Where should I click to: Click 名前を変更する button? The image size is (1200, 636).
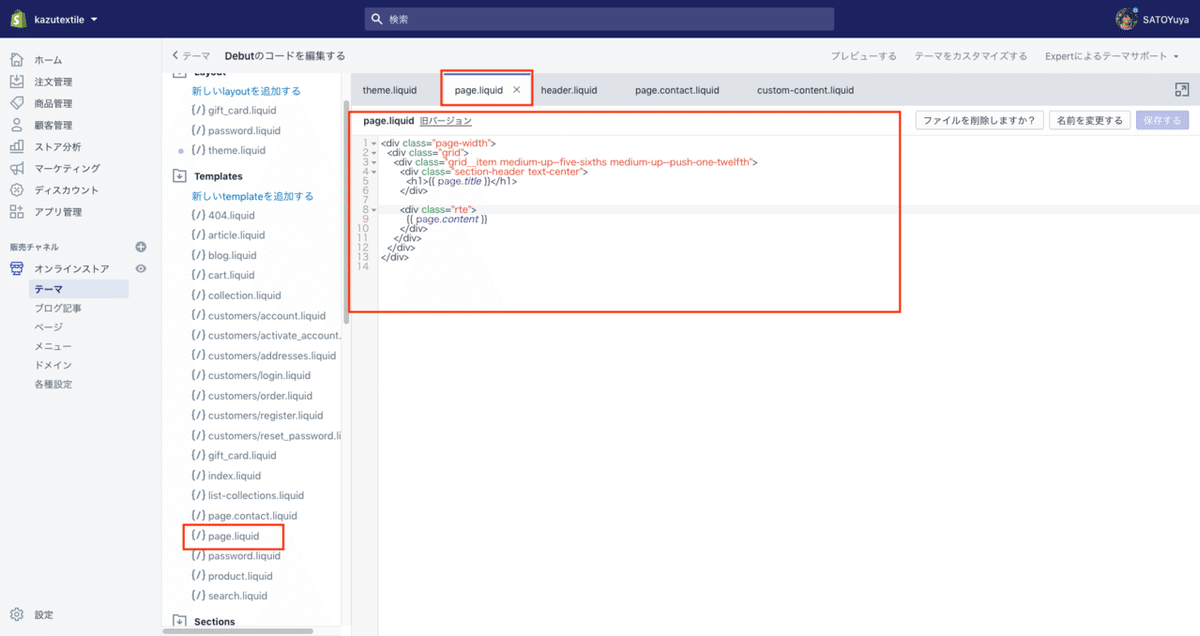pos(1089,120)
